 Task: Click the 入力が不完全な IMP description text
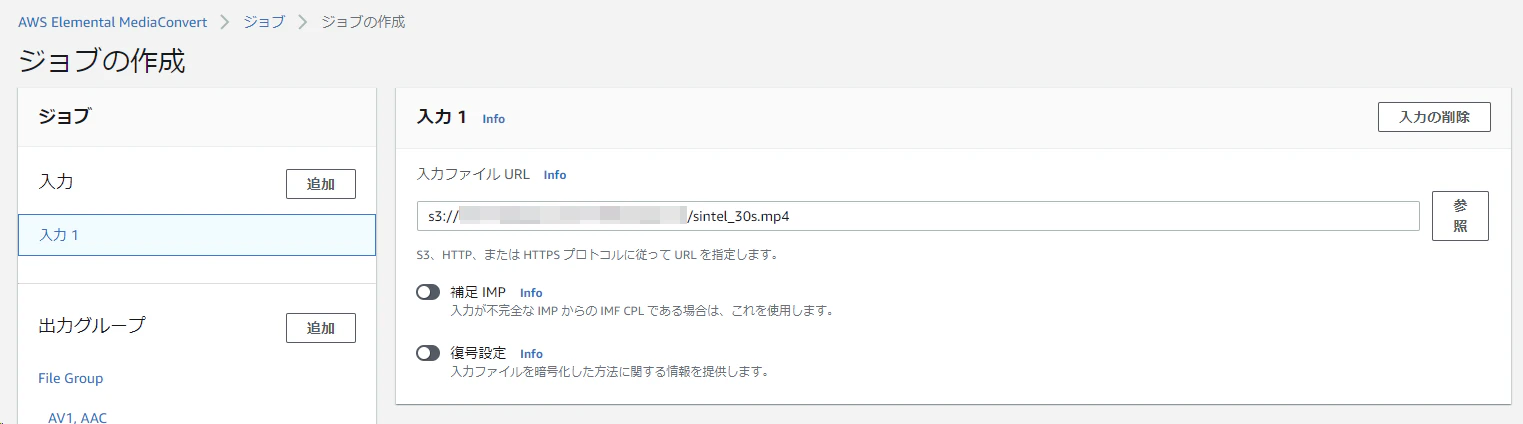(x=642, y=311)
